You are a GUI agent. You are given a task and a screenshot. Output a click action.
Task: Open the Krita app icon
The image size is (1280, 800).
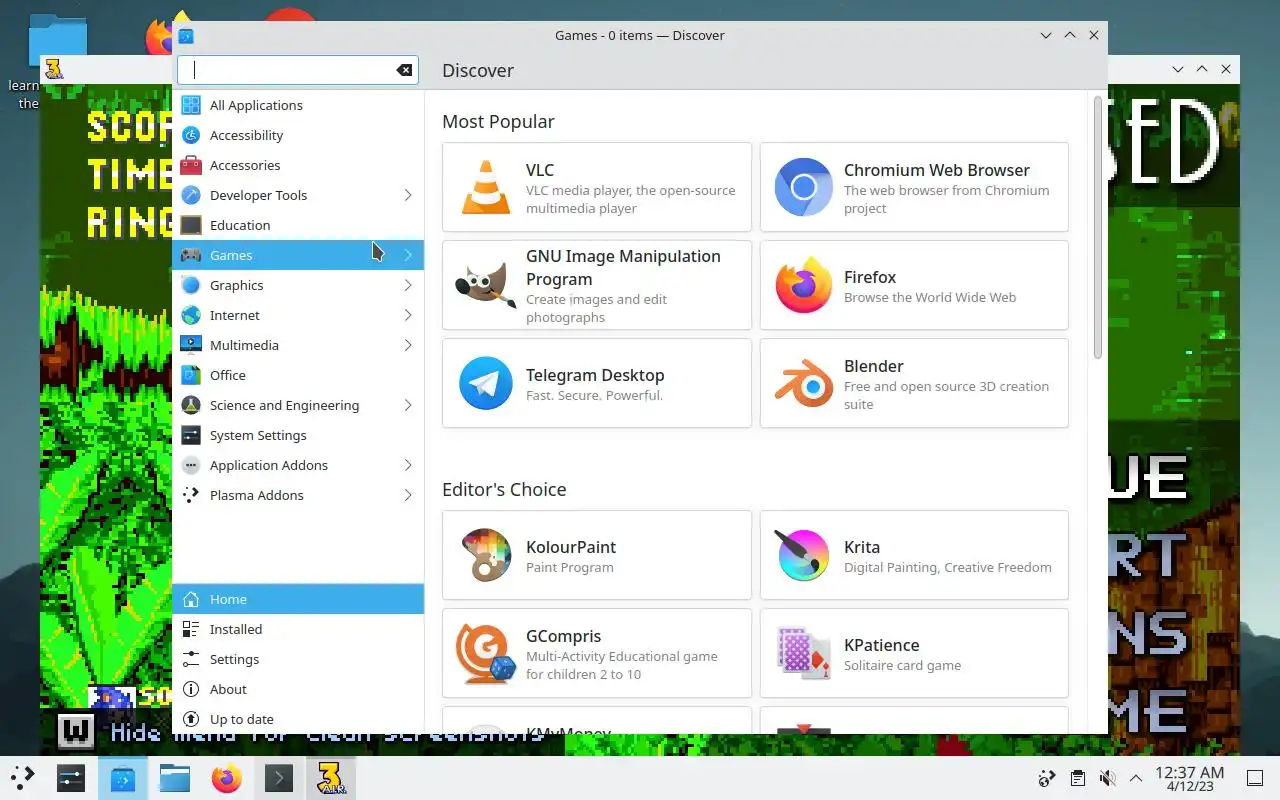(x=803, y=555)
